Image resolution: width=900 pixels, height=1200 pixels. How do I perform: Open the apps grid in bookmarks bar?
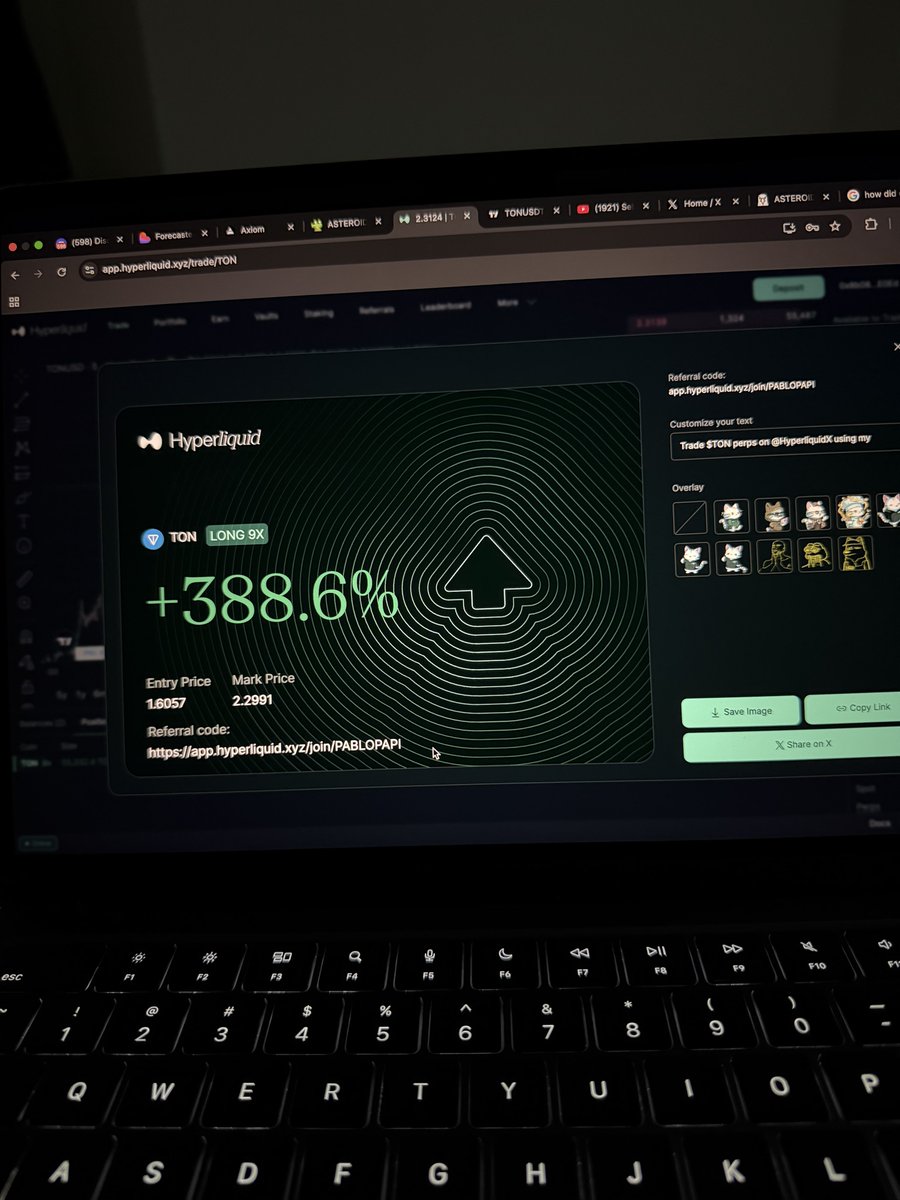click(14, 302)
